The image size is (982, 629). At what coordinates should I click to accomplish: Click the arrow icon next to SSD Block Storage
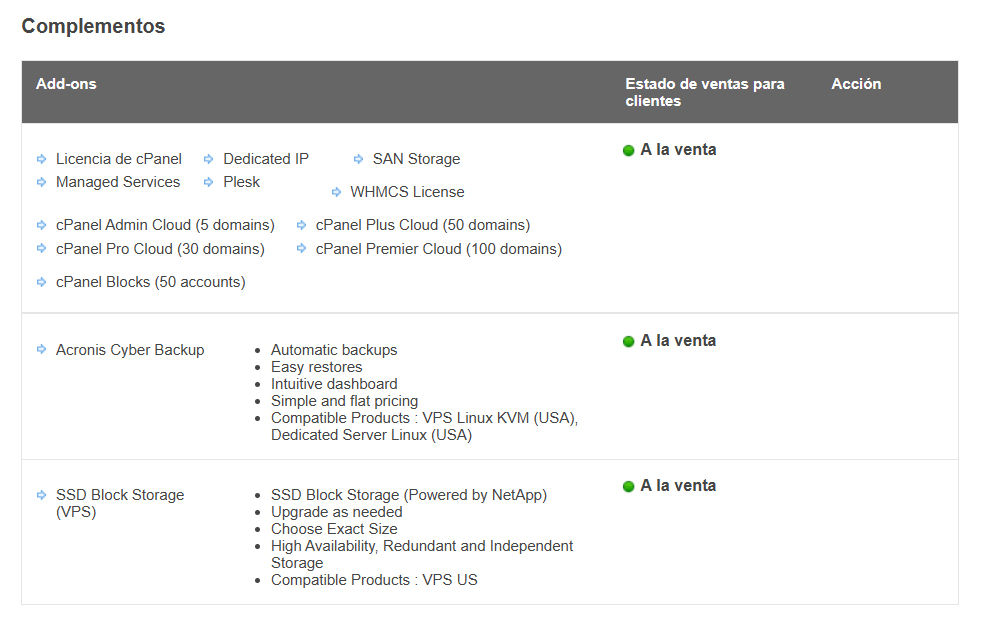pos(41,495)
